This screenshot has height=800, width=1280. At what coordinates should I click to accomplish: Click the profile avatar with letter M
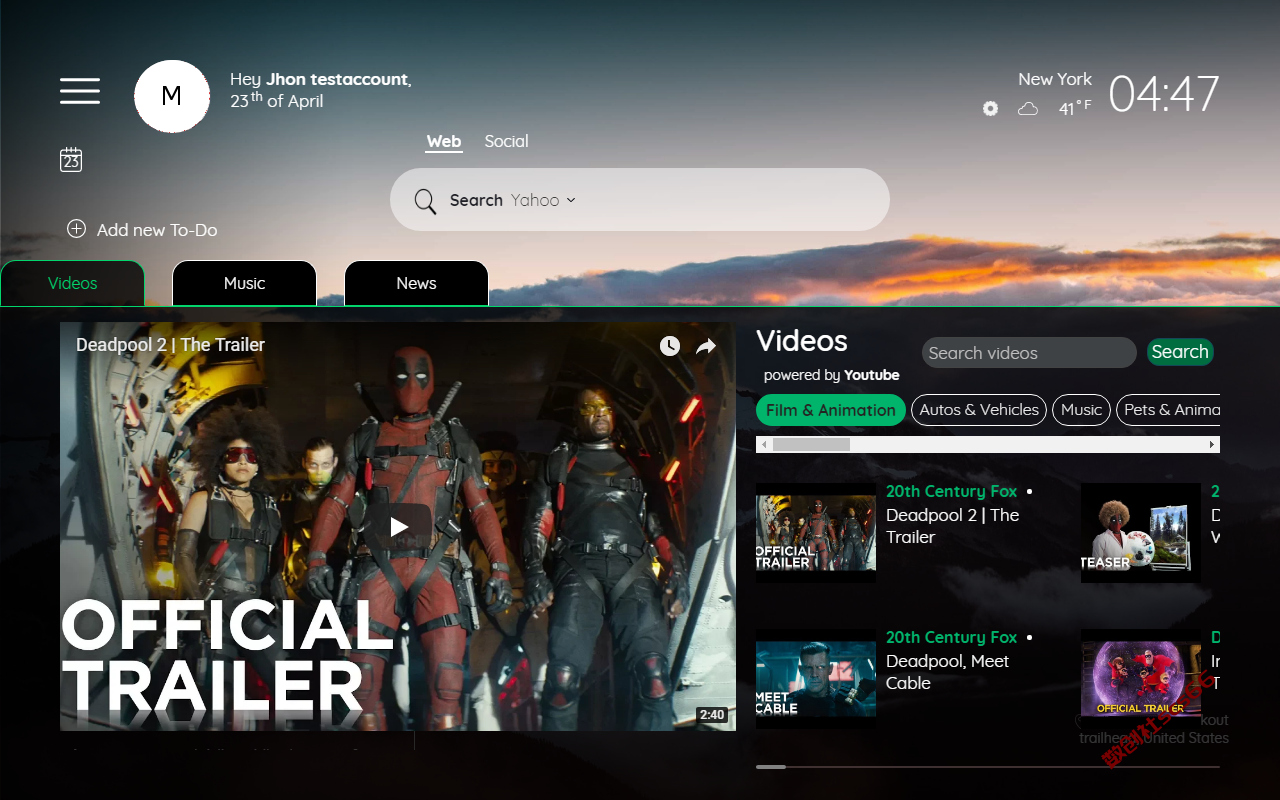pos(172,96)
